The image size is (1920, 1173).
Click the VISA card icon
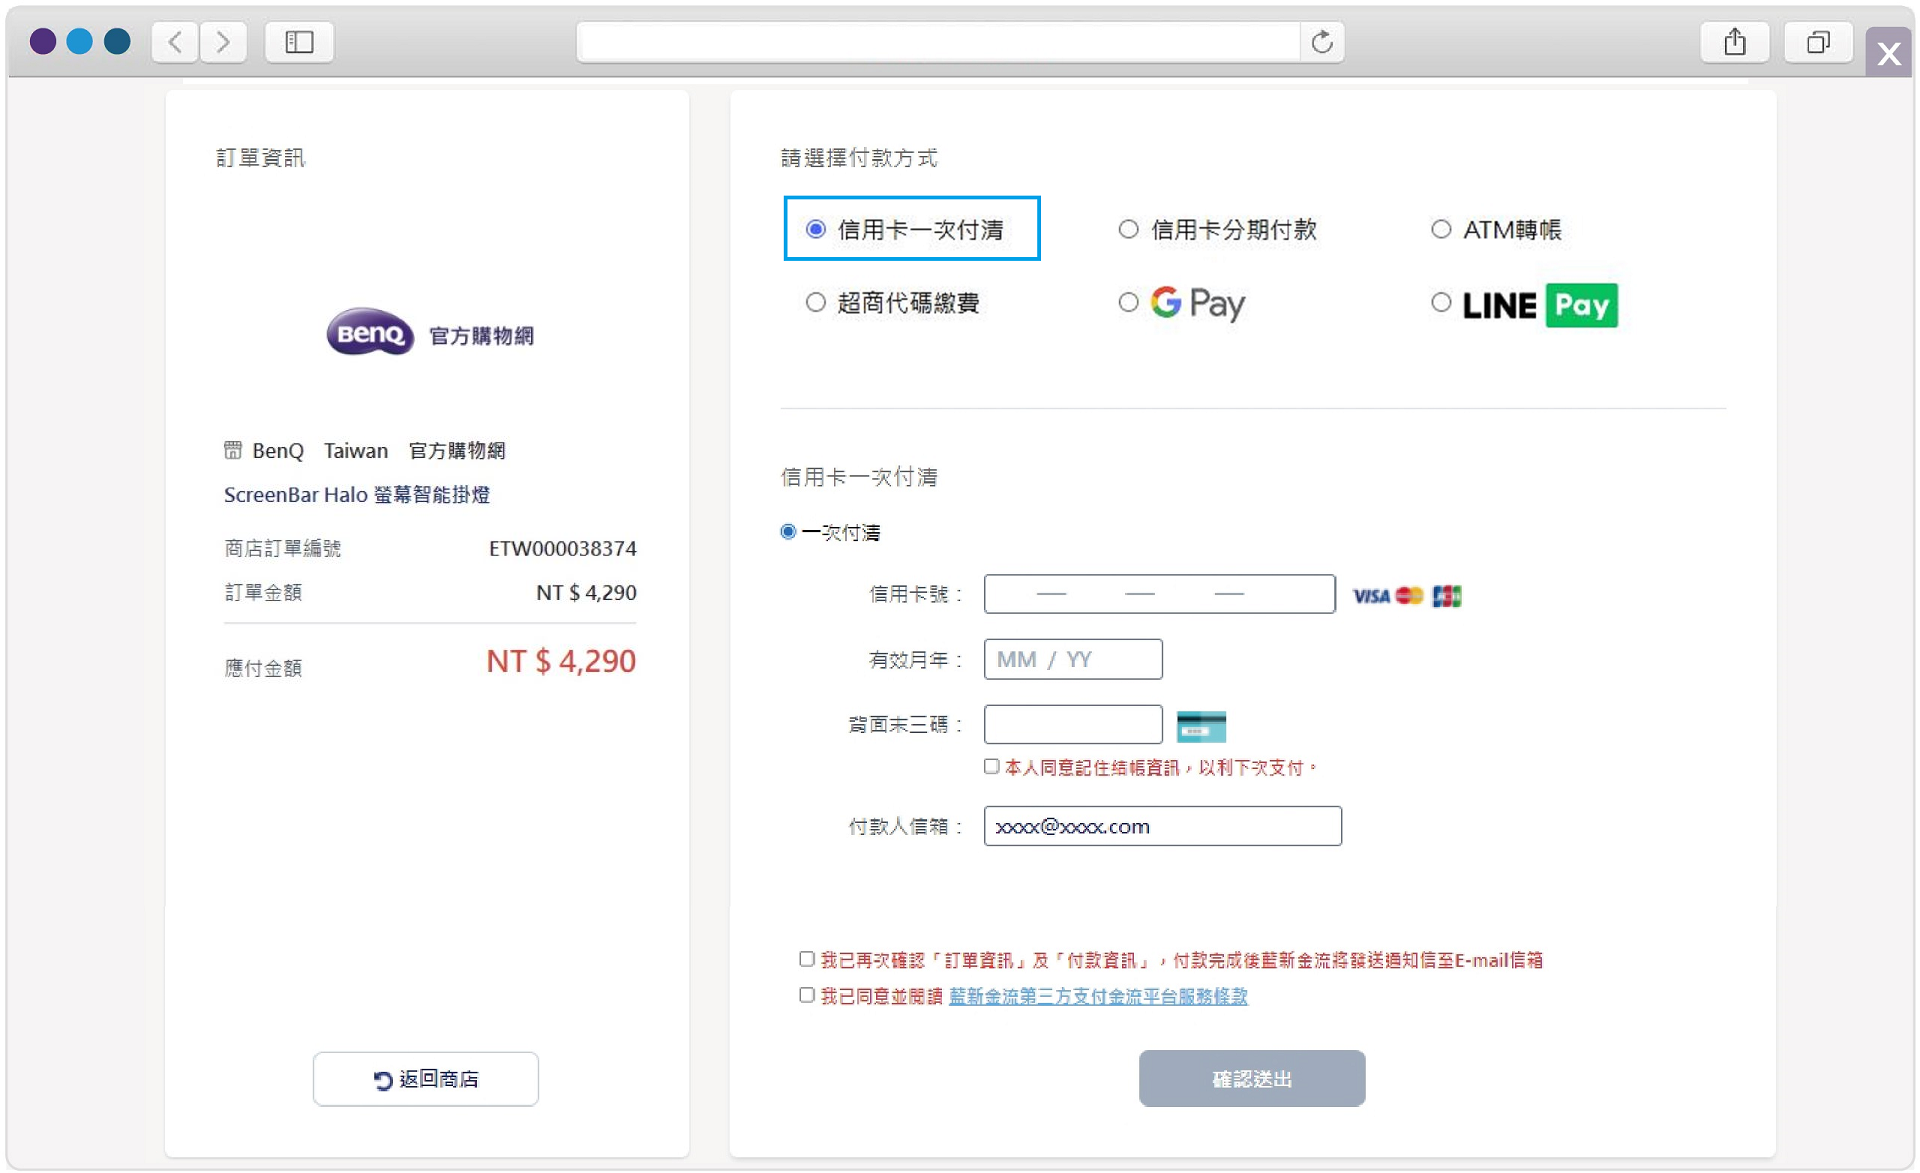point(1370,595)
